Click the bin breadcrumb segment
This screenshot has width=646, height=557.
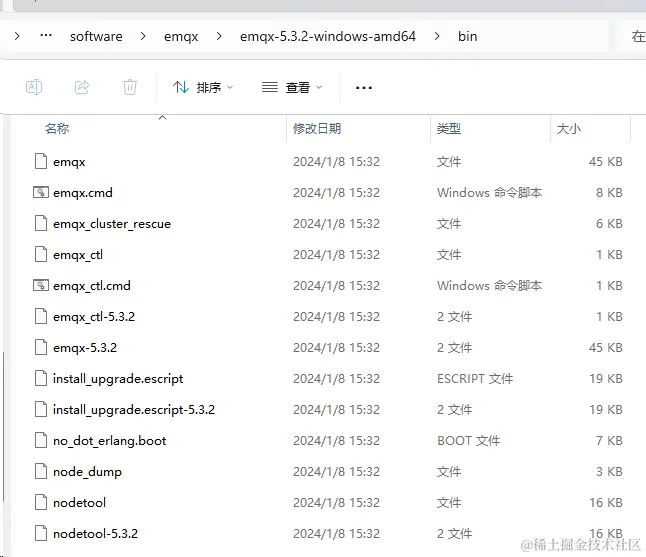468,37
